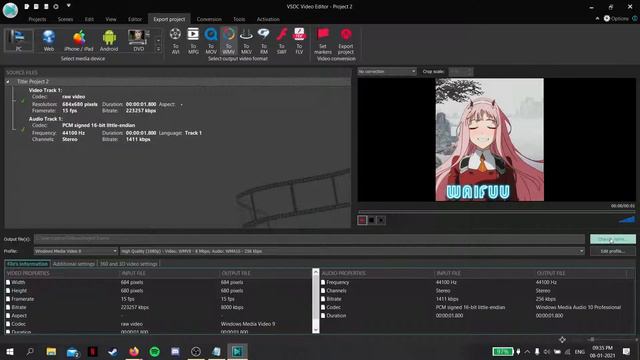Click the WAIFUU preview image
The width and height of the screenshot is (640, 360).
(x=489, y=140)
